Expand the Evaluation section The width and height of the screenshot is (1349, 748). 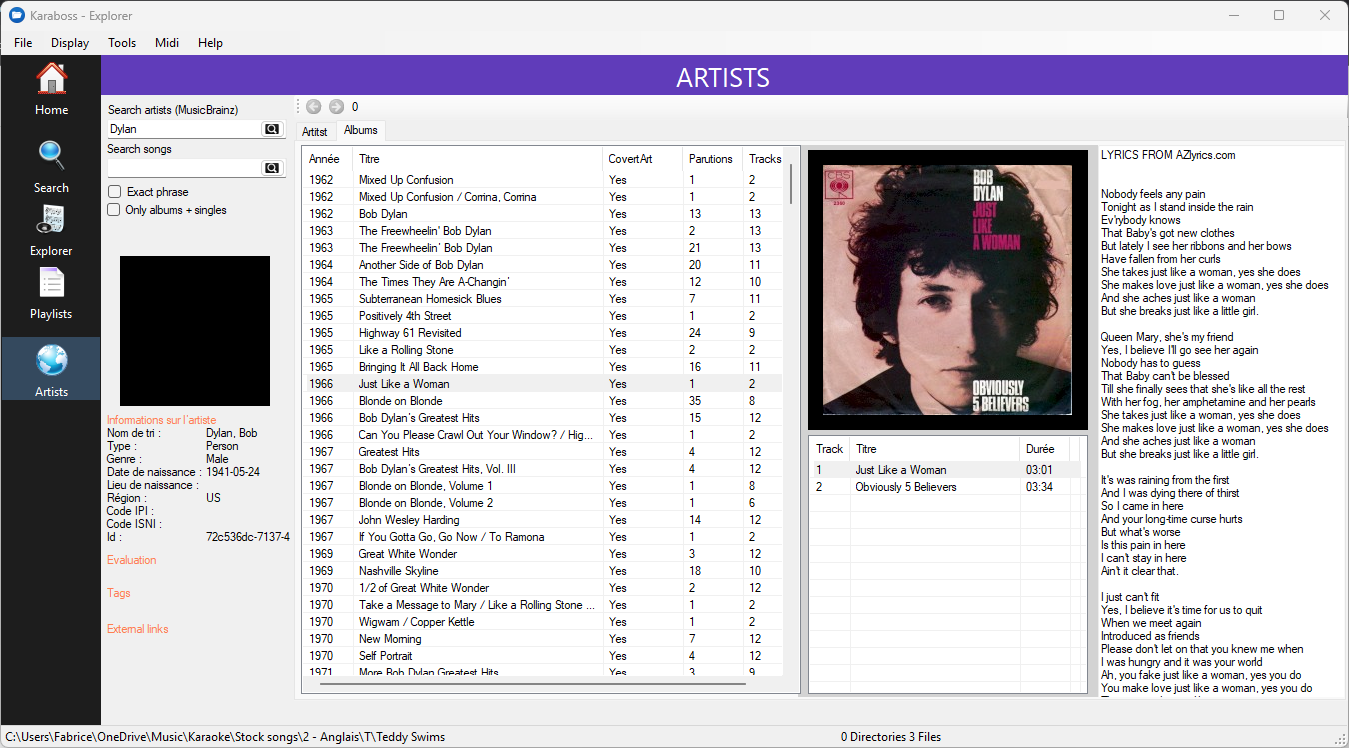point(131,560)
